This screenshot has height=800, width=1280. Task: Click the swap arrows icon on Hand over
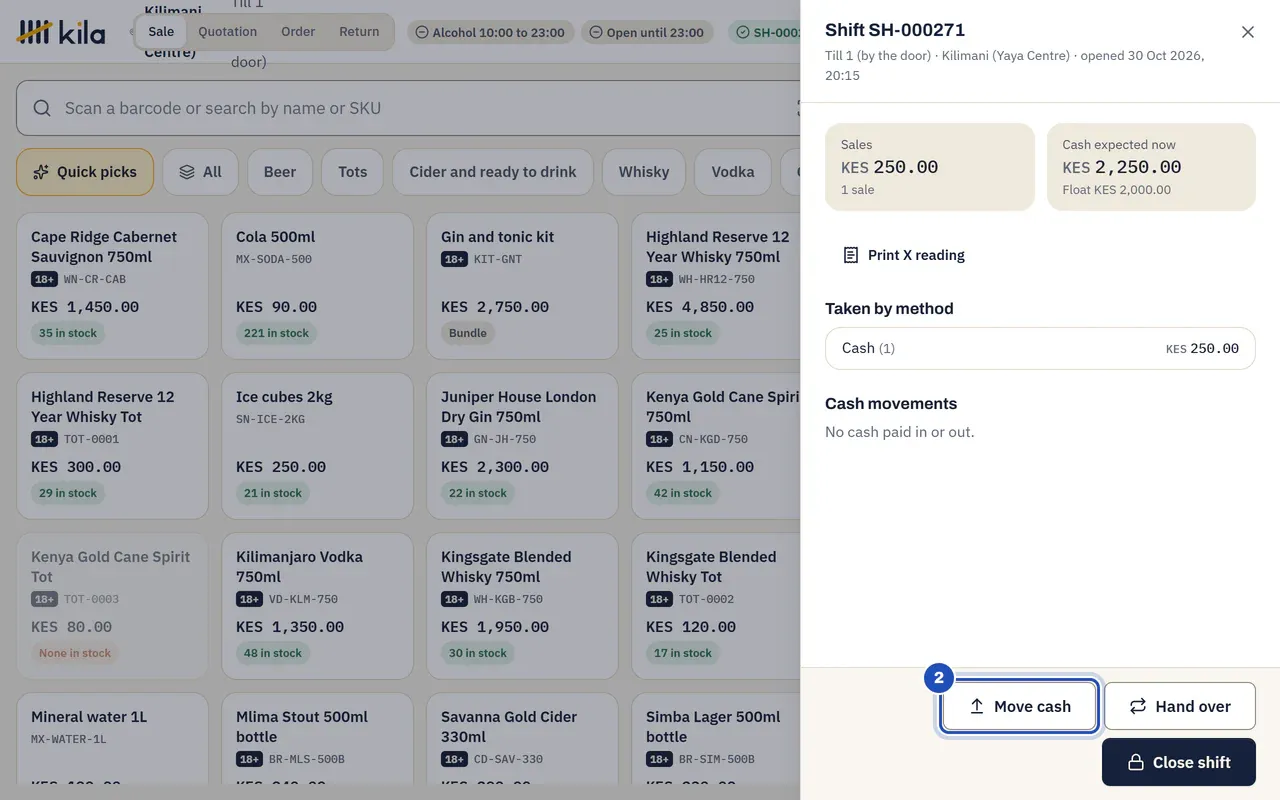1138,706
